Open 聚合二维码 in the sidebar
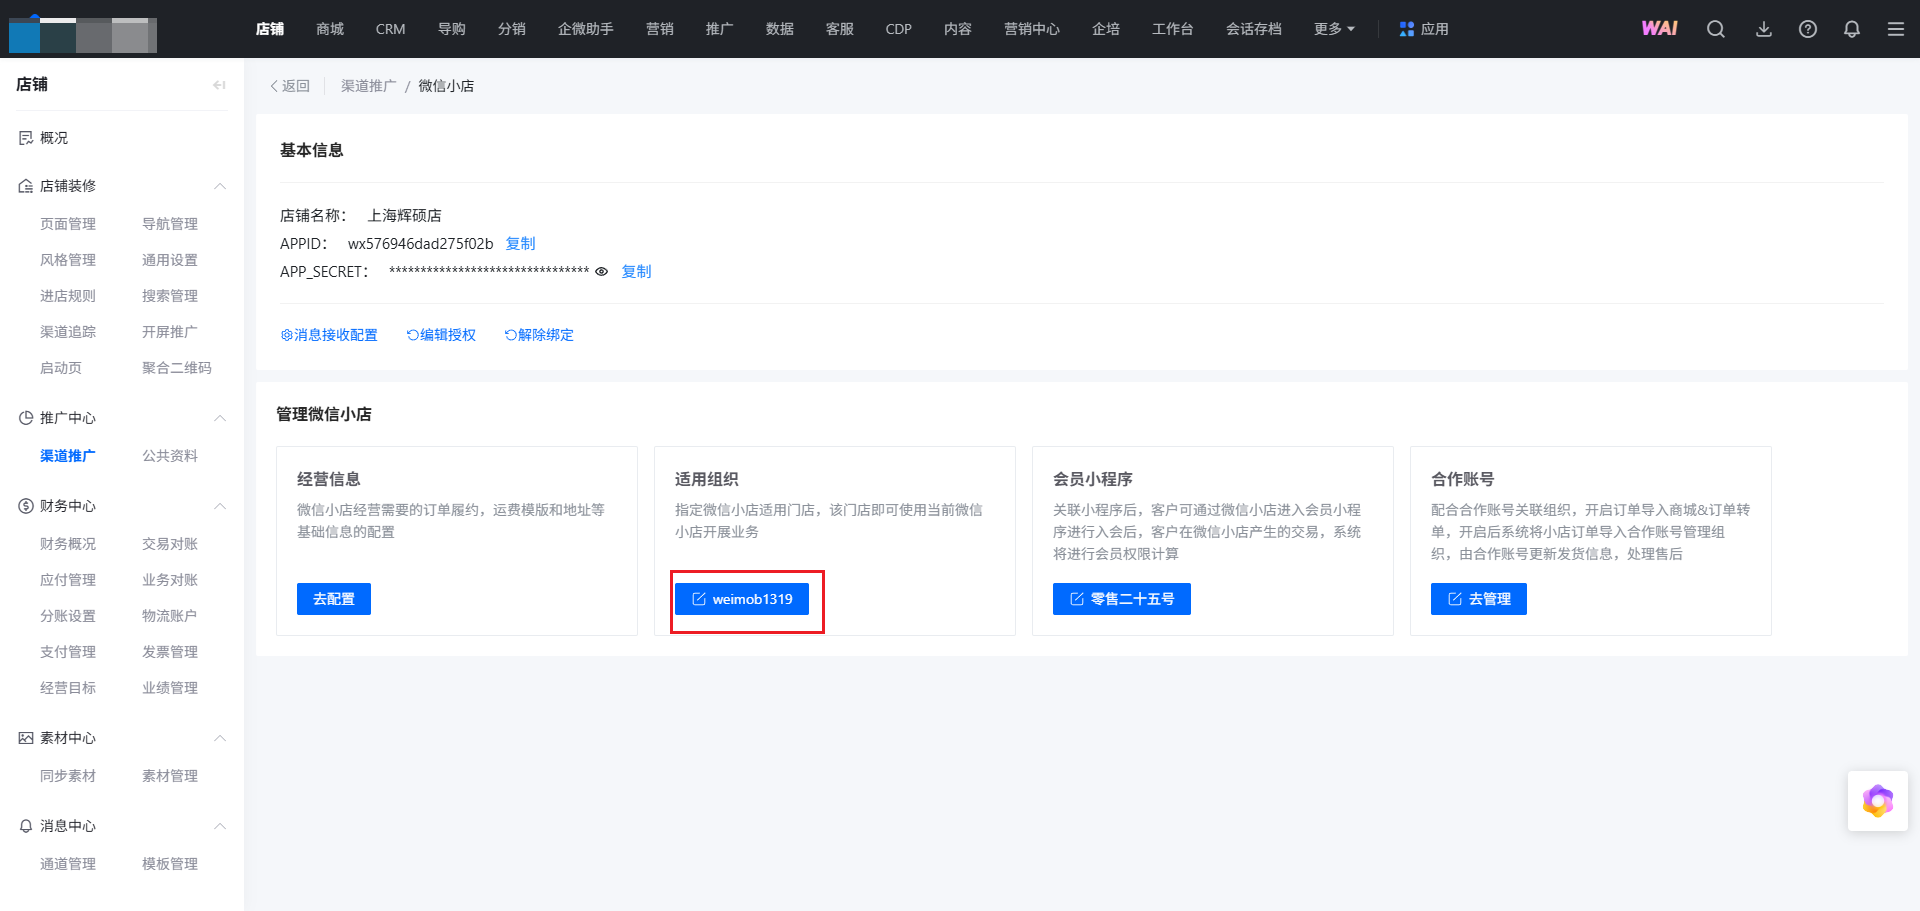 pos(177,368)
